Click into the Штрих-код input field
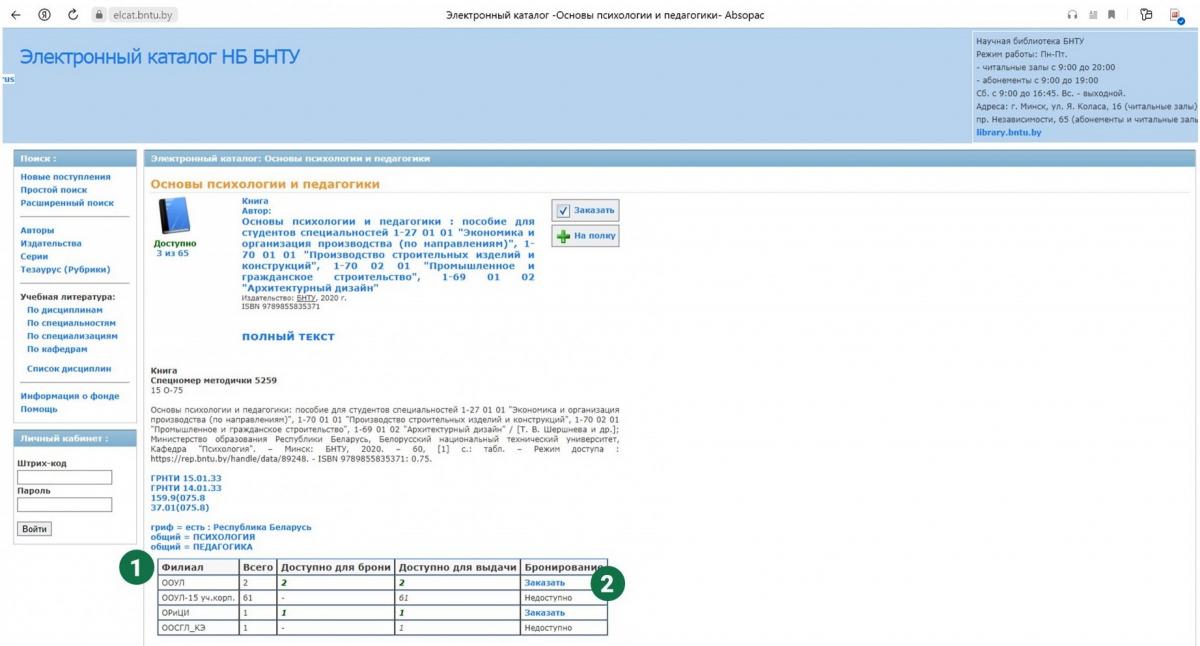The height and width of the screenshot is (646, 1200). click(x=65, y=478)
